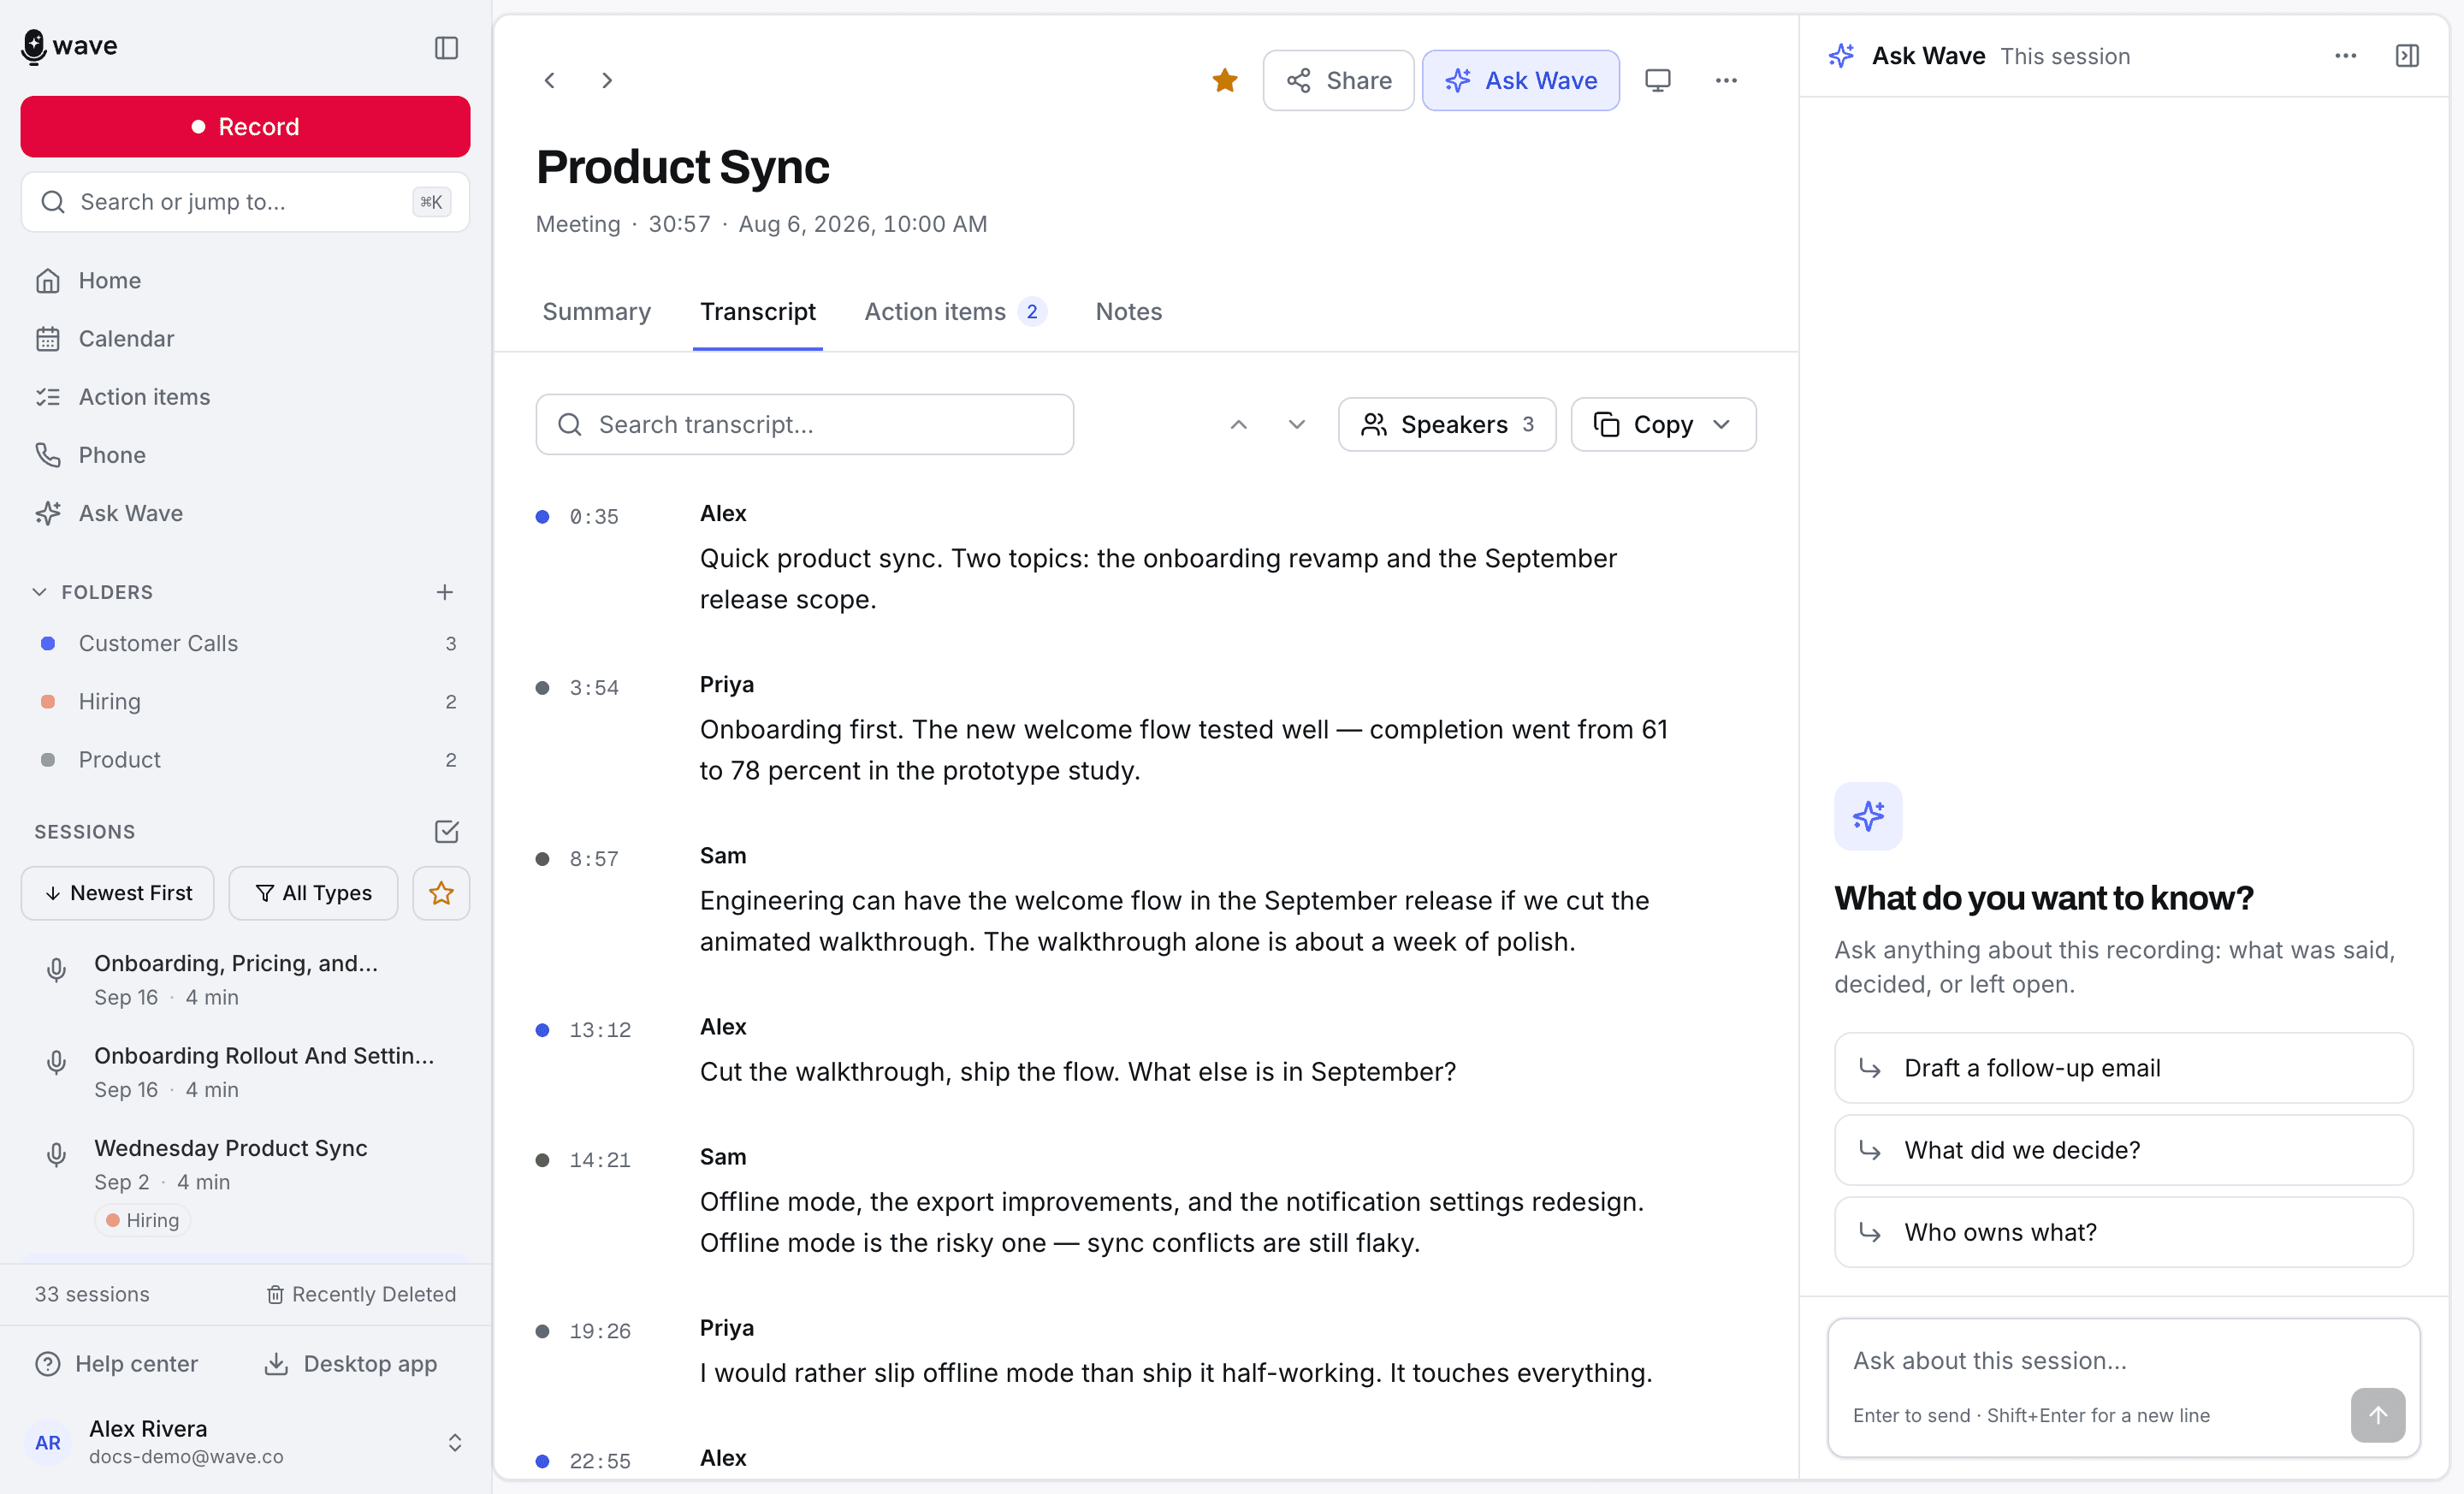Open Calendar in the sidebar
The width and height of the screenshot is (2464, 1494).
coord(245,339)
